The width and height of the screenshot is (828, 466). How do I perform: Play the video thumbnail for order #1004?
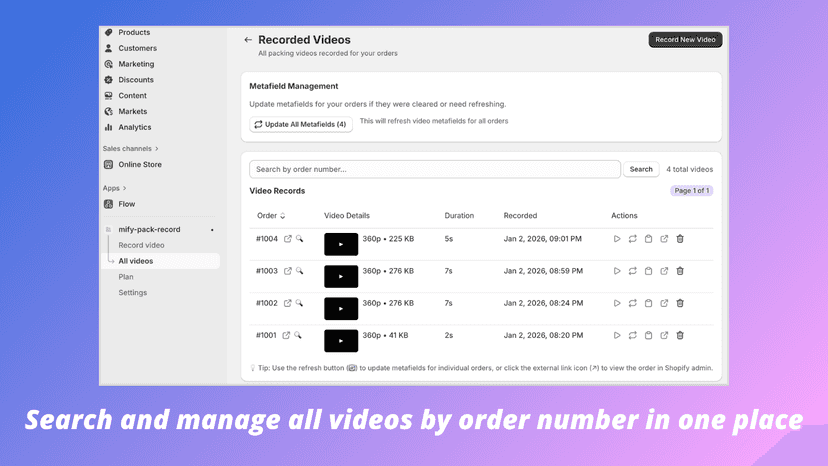341,244
